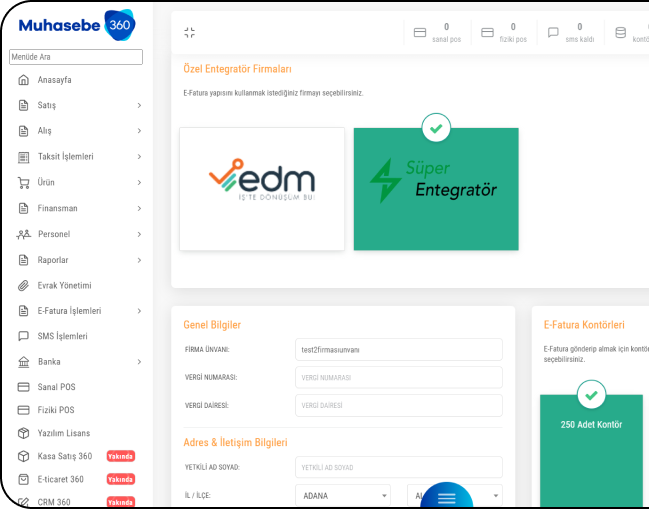Click the Firma Ünvanı input field
This screenshot has height=509, width=649.
pos(399,350)
